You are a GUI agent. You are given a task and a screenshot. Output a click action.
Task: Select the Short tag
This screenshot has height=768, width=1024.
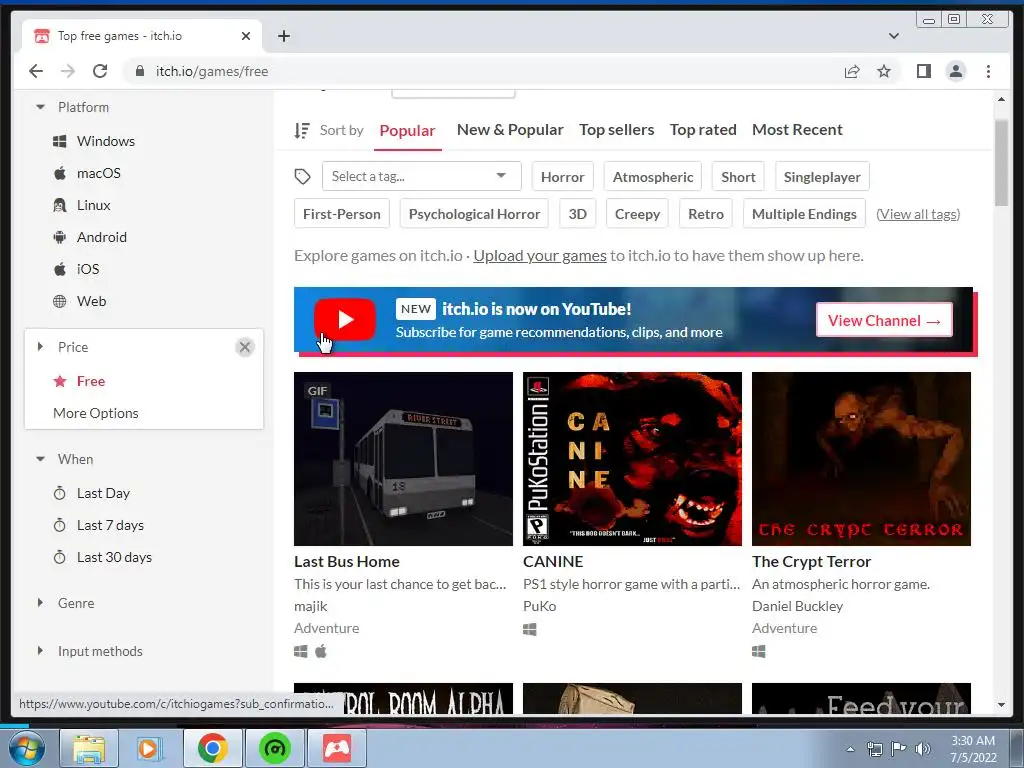[738, 177]
